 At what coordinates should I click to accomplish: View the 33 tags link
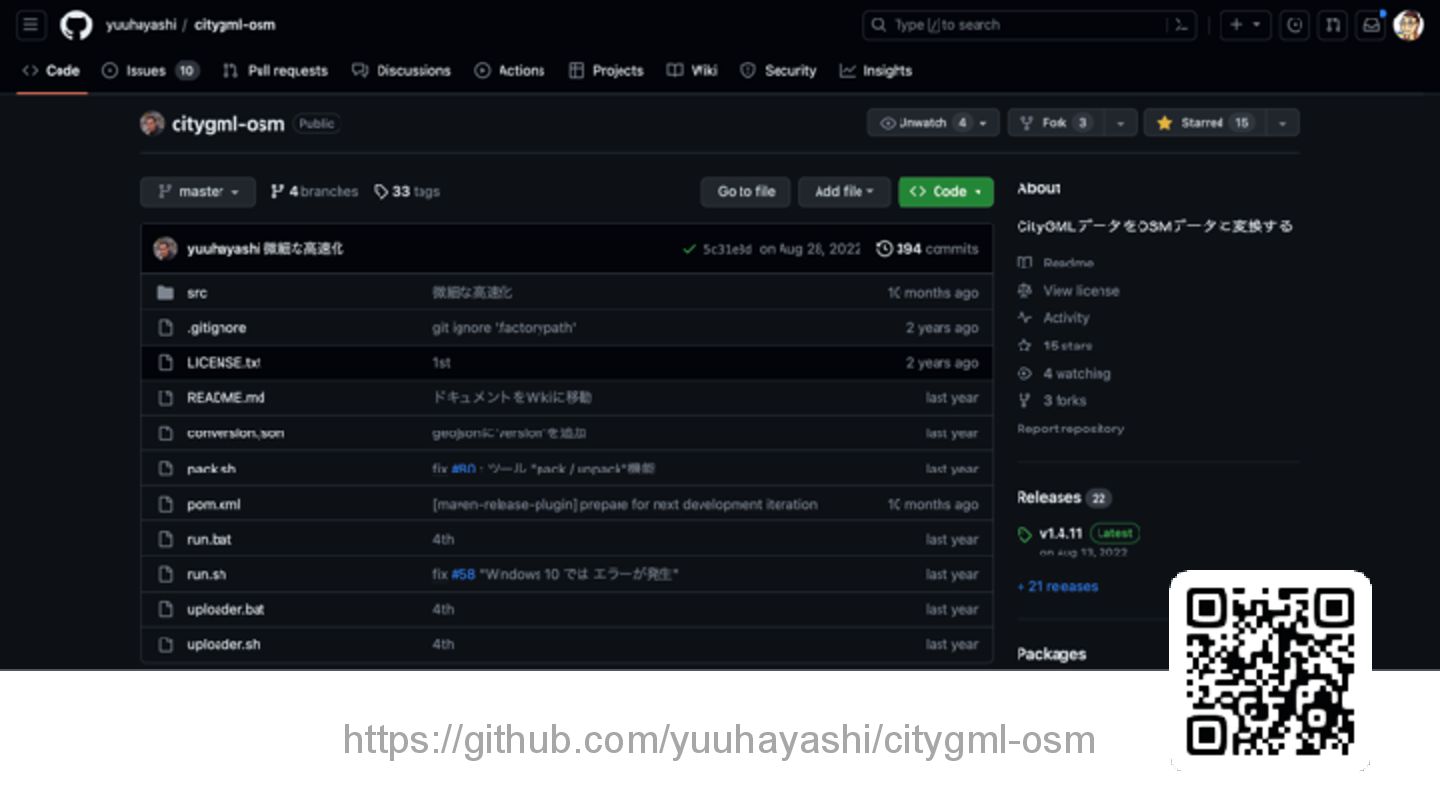tap(407, 192)
